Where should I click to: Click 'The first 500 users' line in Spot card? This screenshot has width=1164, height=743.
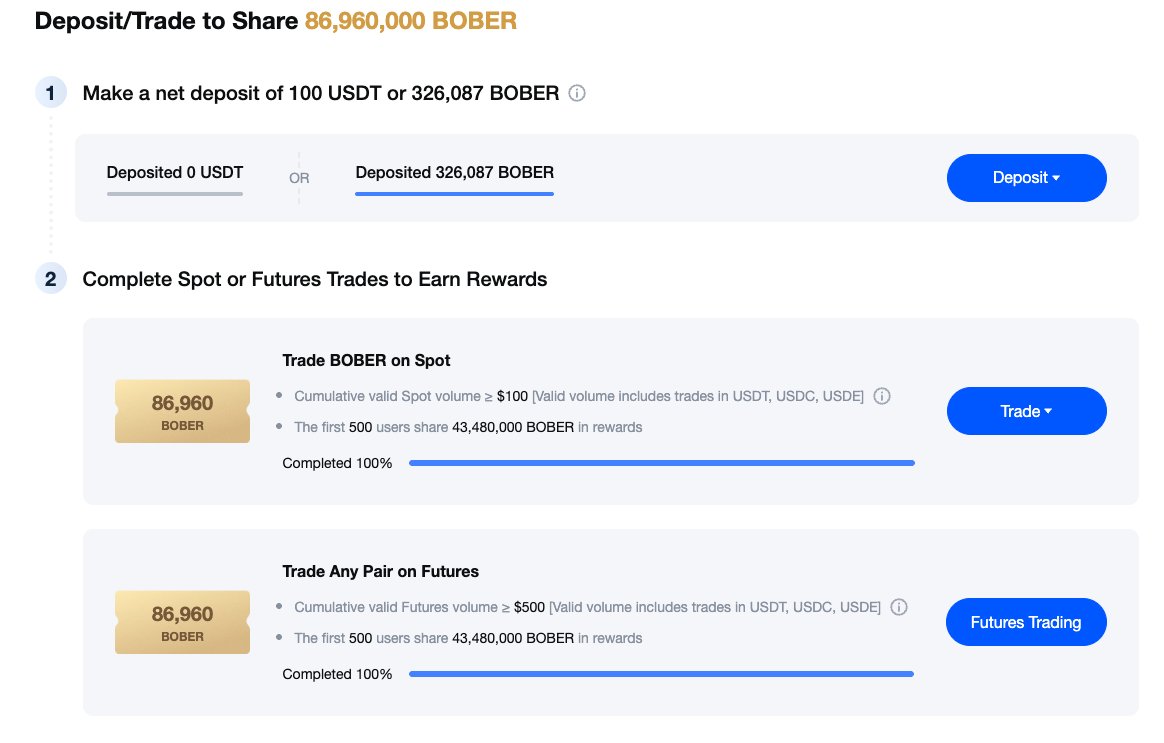pyautogui.click(x=468, y=428)
